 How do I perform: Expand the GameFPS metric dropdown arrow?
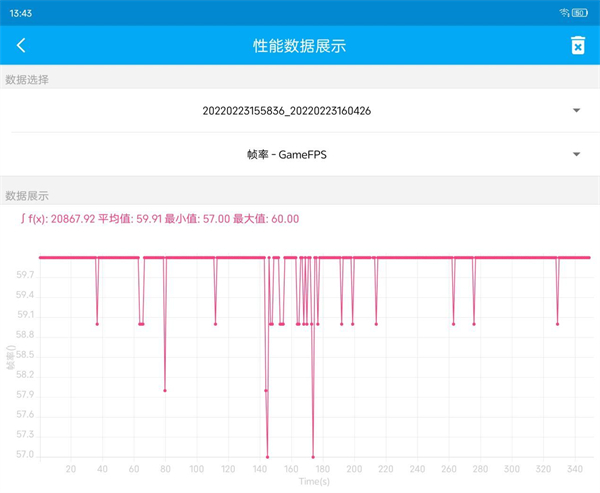click(576, 154)
